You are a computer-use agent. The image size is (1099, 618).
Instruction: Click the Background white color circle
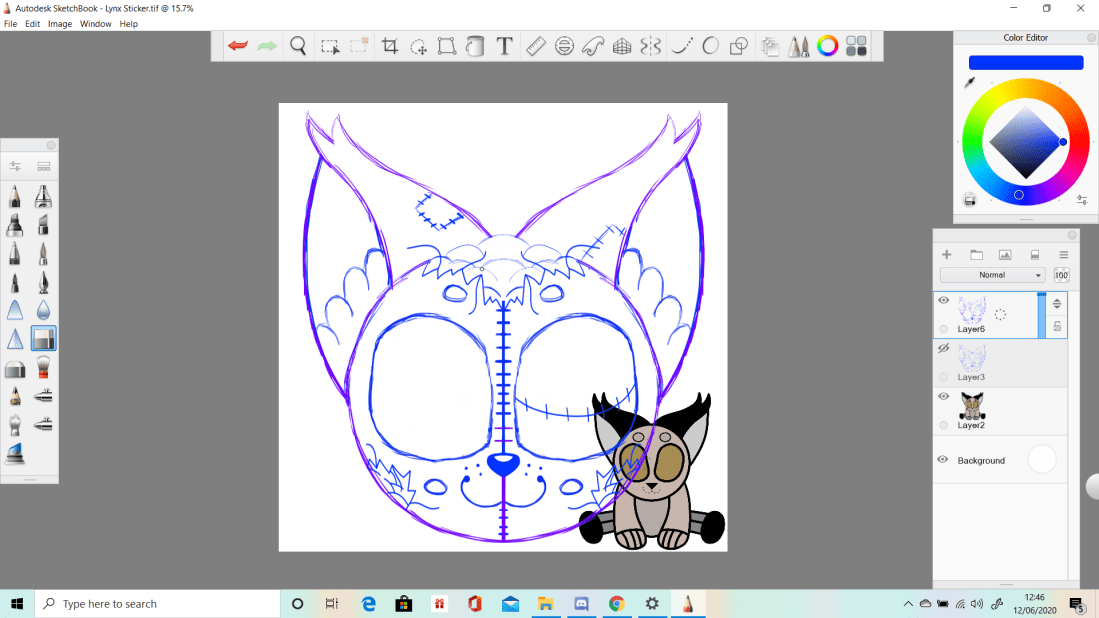[1042, 460]
